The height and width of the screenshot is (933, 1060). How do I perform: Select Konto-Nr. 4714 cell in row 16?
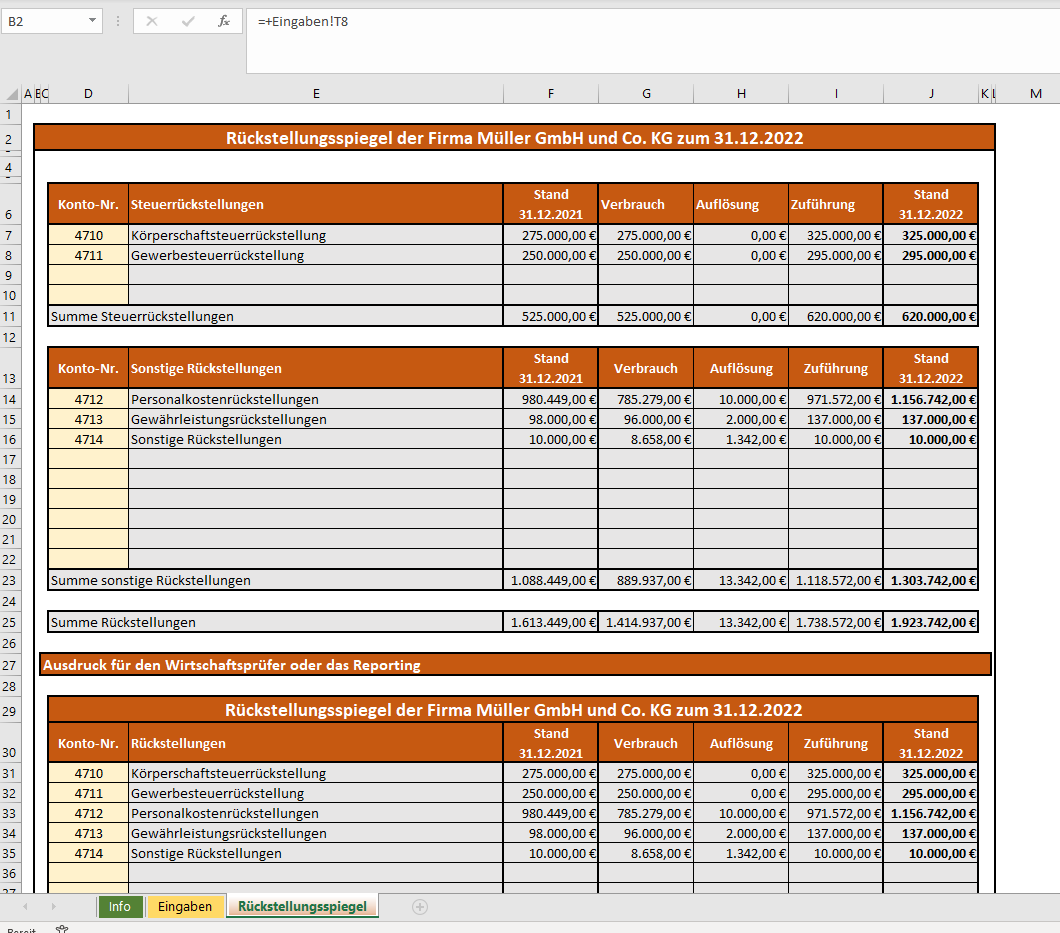coord(89,439)
